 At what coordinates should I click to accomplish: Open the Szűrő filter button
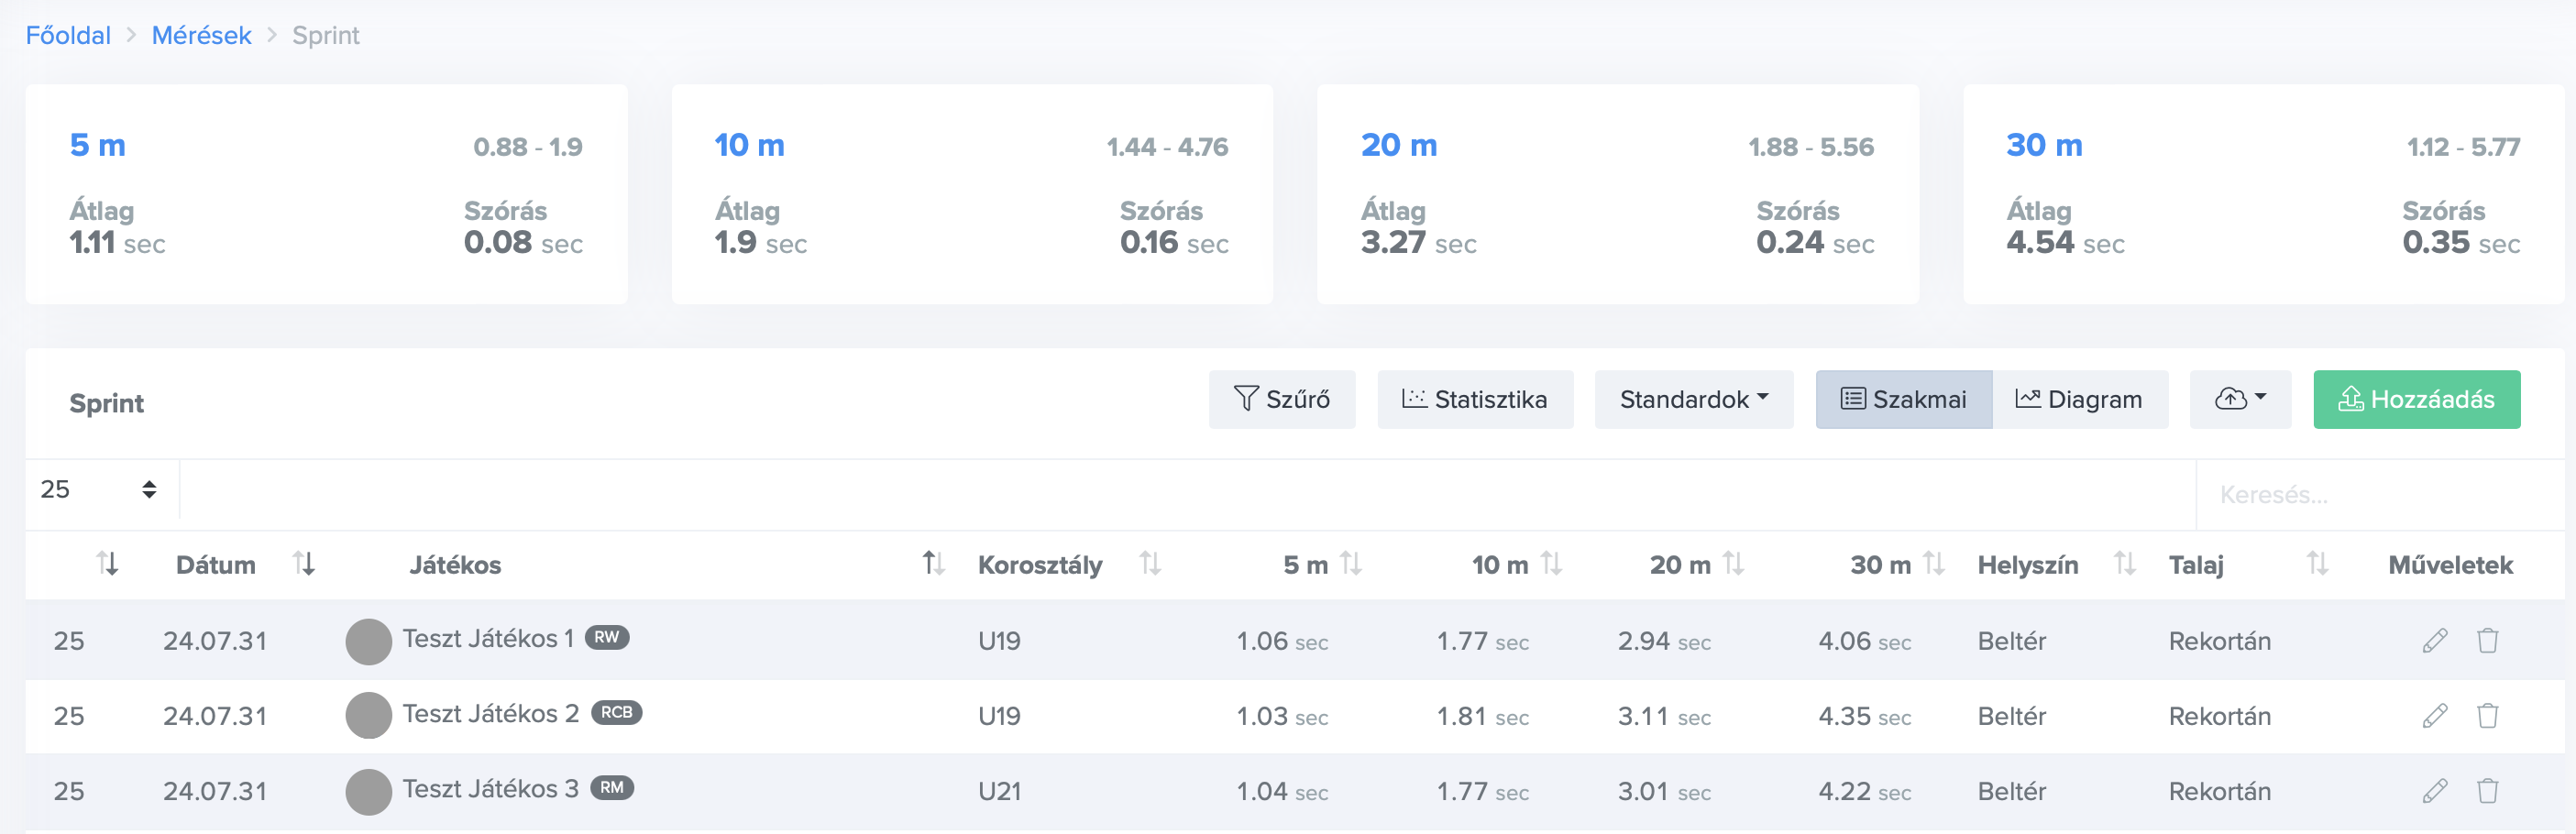(x=1281, y=399)
